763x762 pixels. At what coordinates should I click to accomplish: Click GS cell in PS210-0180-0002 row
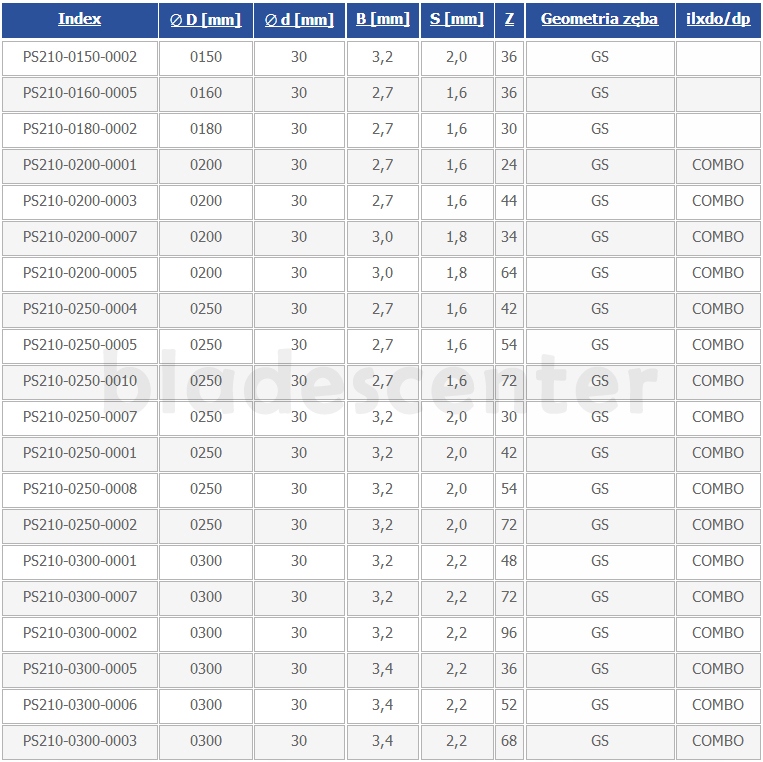click(600, 129)
